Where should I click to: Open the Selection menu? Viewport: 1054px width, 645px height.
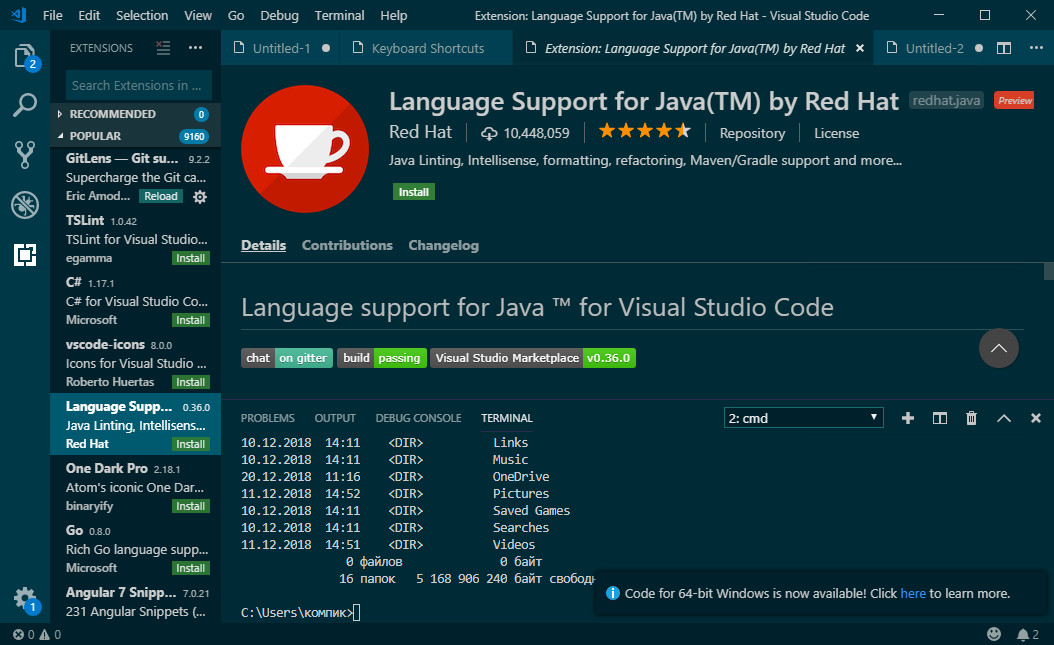142,15
